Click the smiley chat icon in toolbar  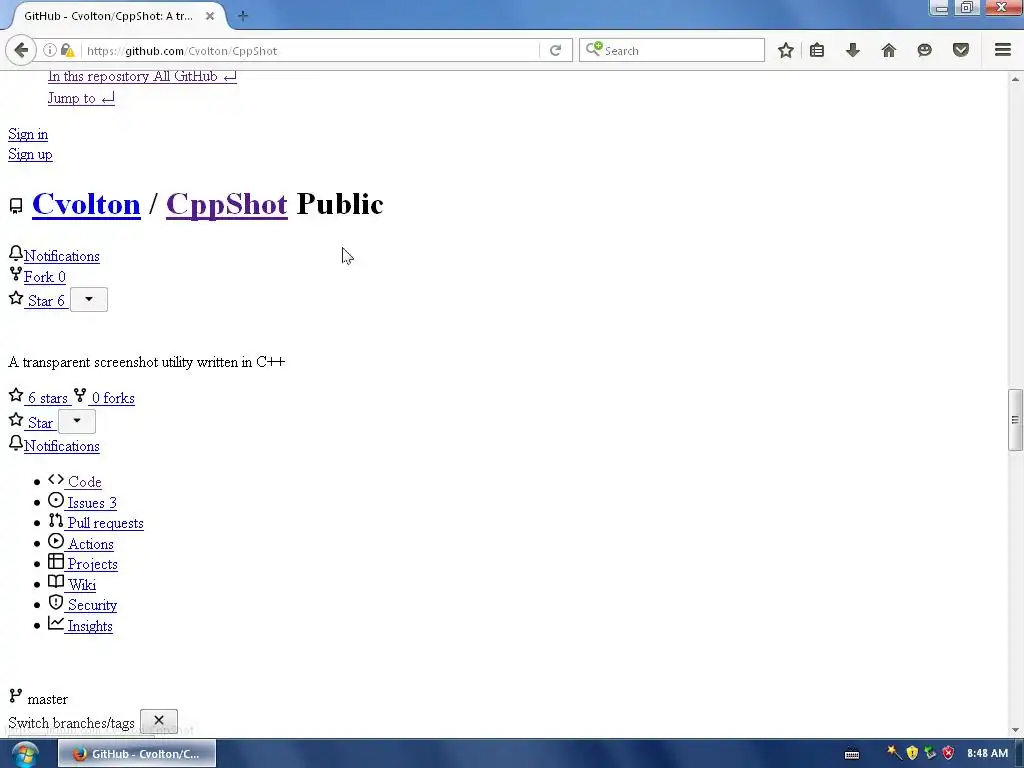pos(925,50)
